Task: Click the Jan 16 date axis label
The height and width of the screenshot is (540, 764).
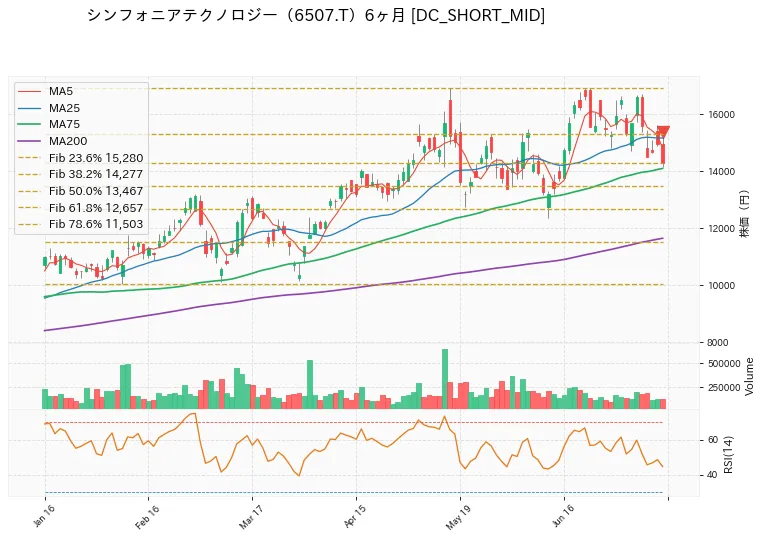Action: [44, 516]
